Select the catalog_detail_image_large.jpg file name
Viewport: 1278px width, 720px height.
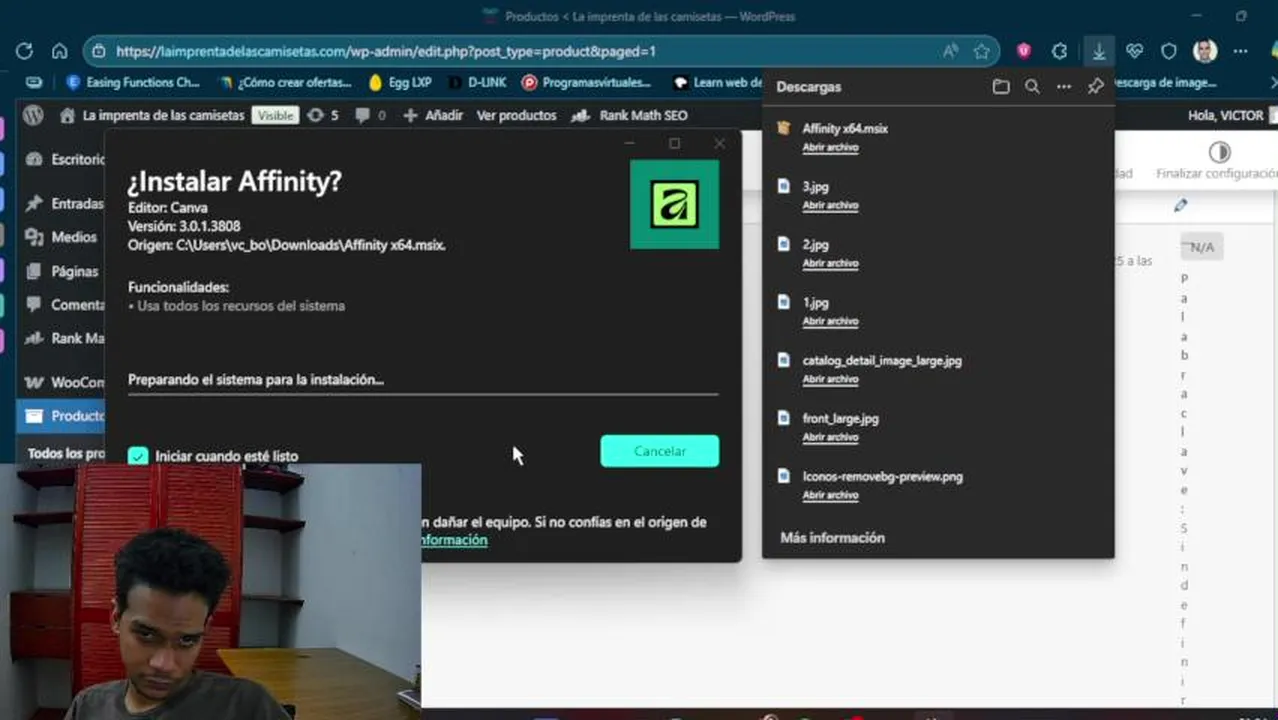pyautogui.click(x=882, y=360)
